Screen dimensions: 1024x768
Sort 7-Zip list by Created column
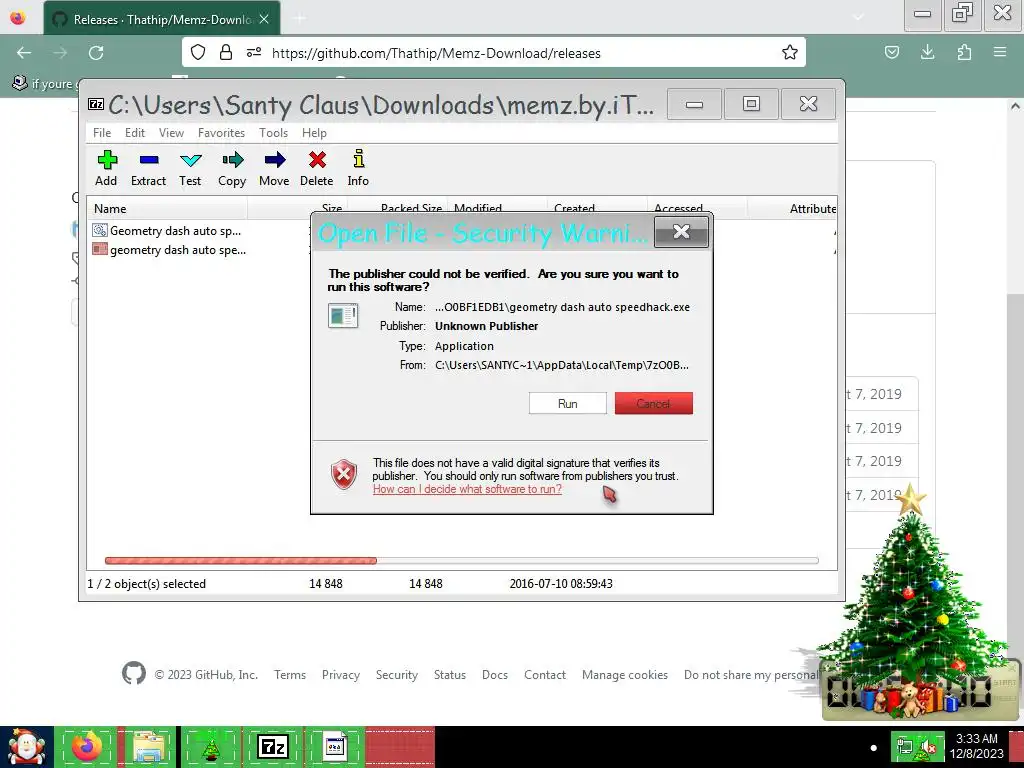[597, 206]
